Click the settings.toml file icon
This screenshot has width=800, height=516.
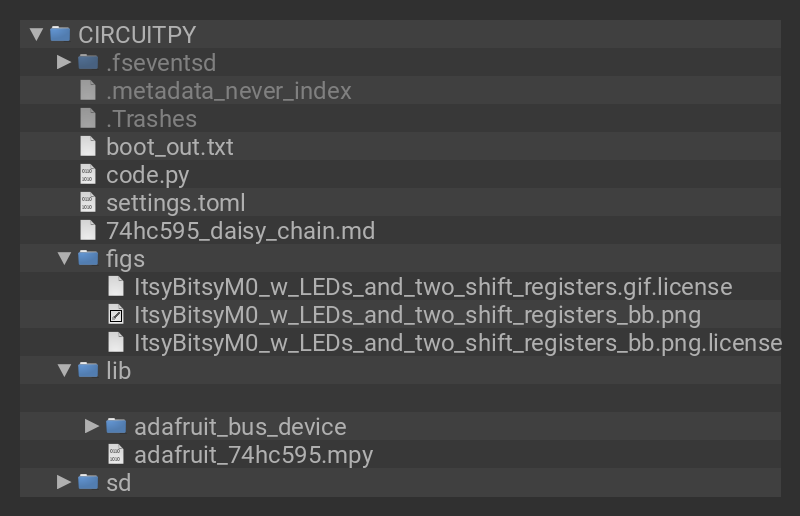88,203
